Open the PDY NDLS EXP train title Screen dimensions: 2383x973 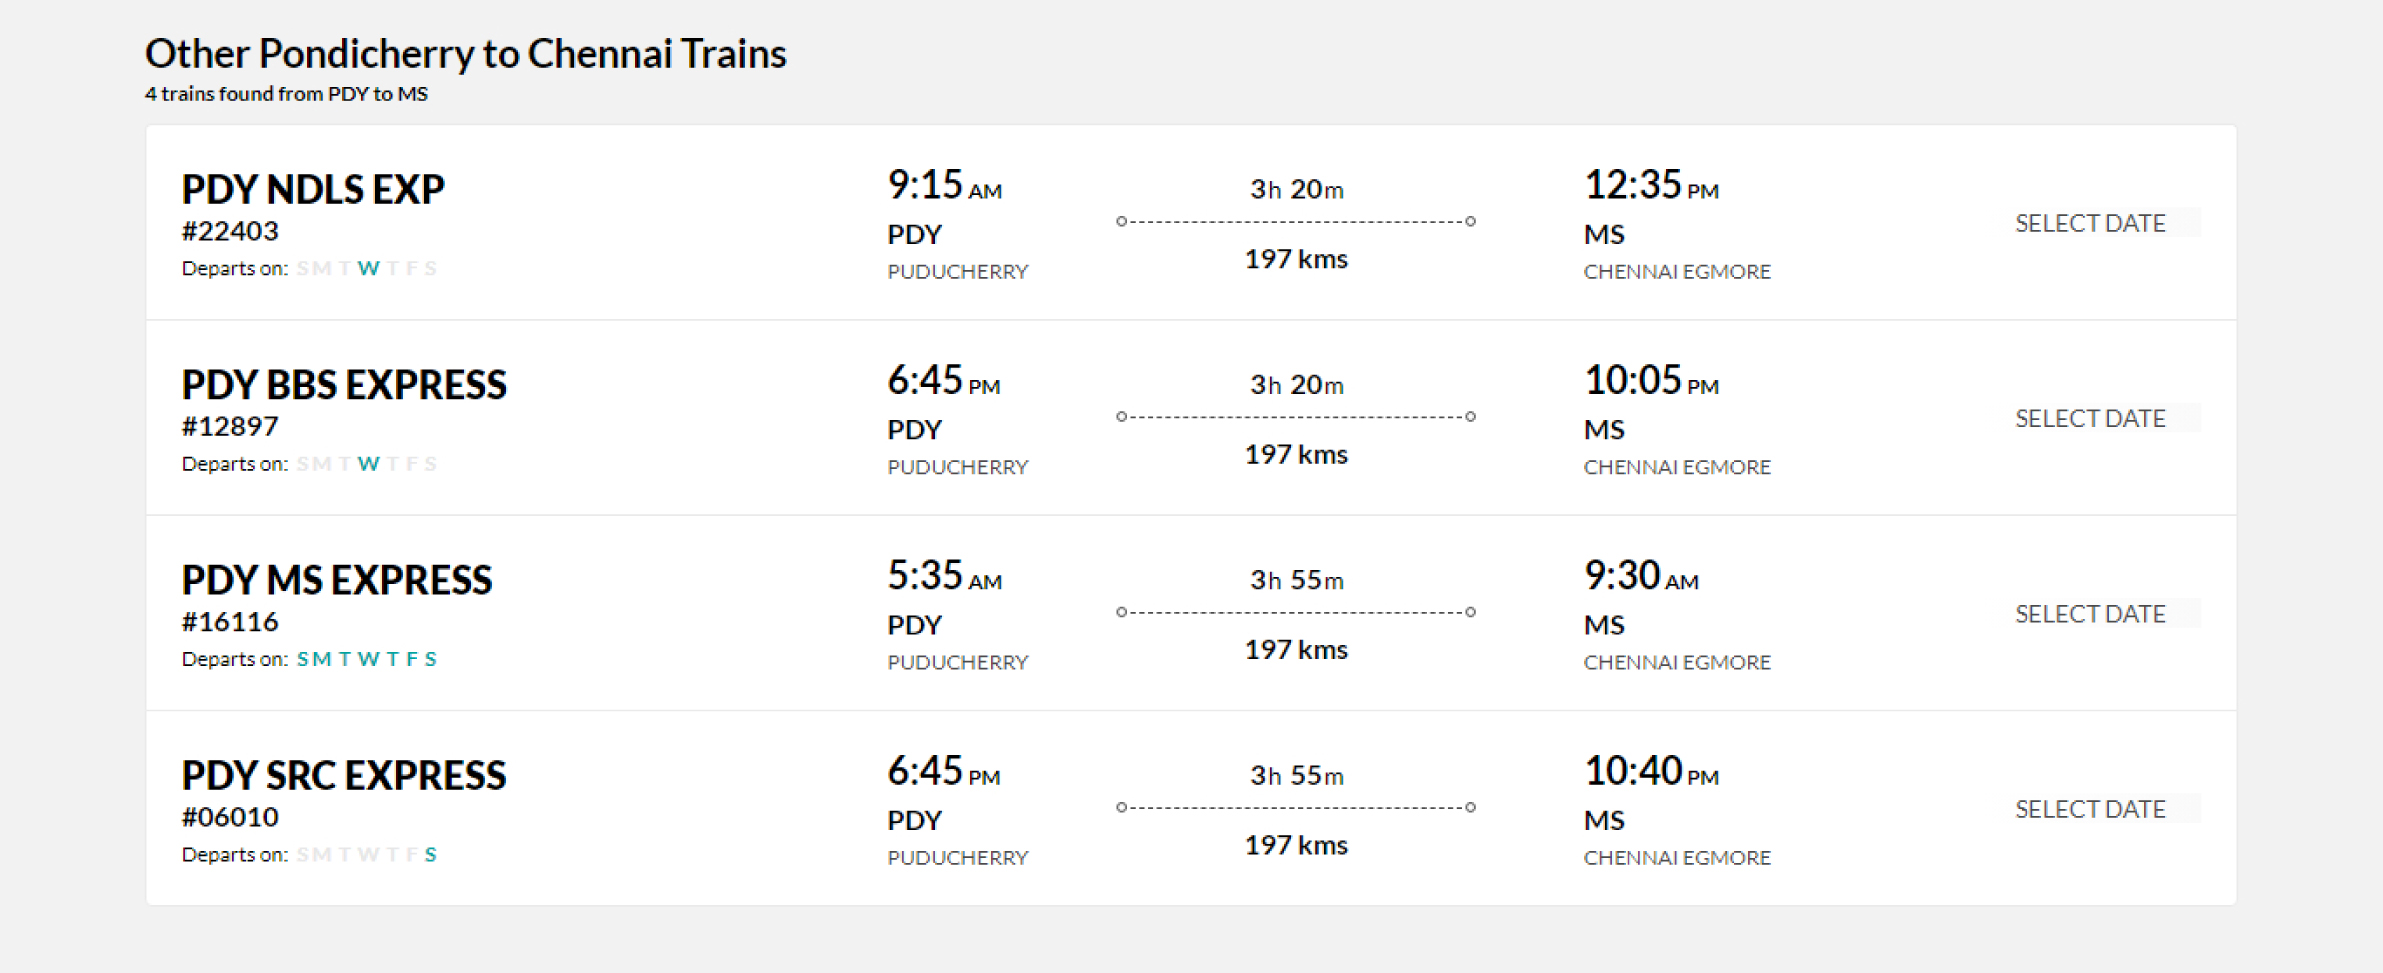click(x=313, y=189)
